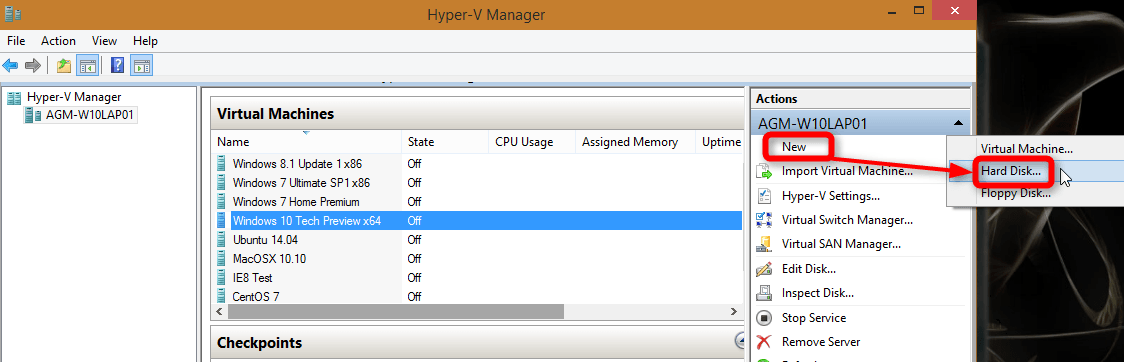Click the Back arrow toolbar icon
Image resolution: width=1124 pixels, height=362 pixels.
click(10, 66)
